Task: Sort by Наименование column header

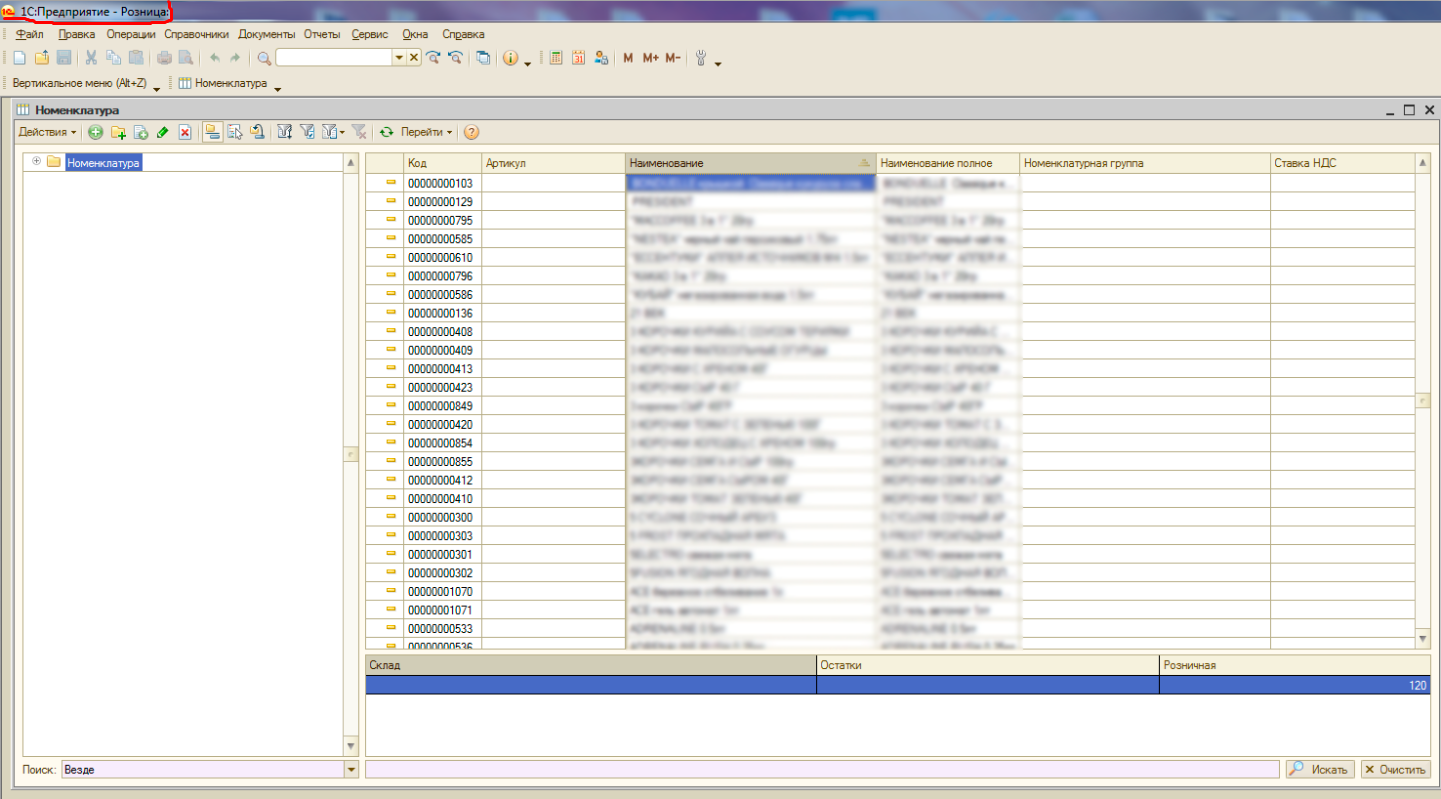Action: [x=751, y=163]
